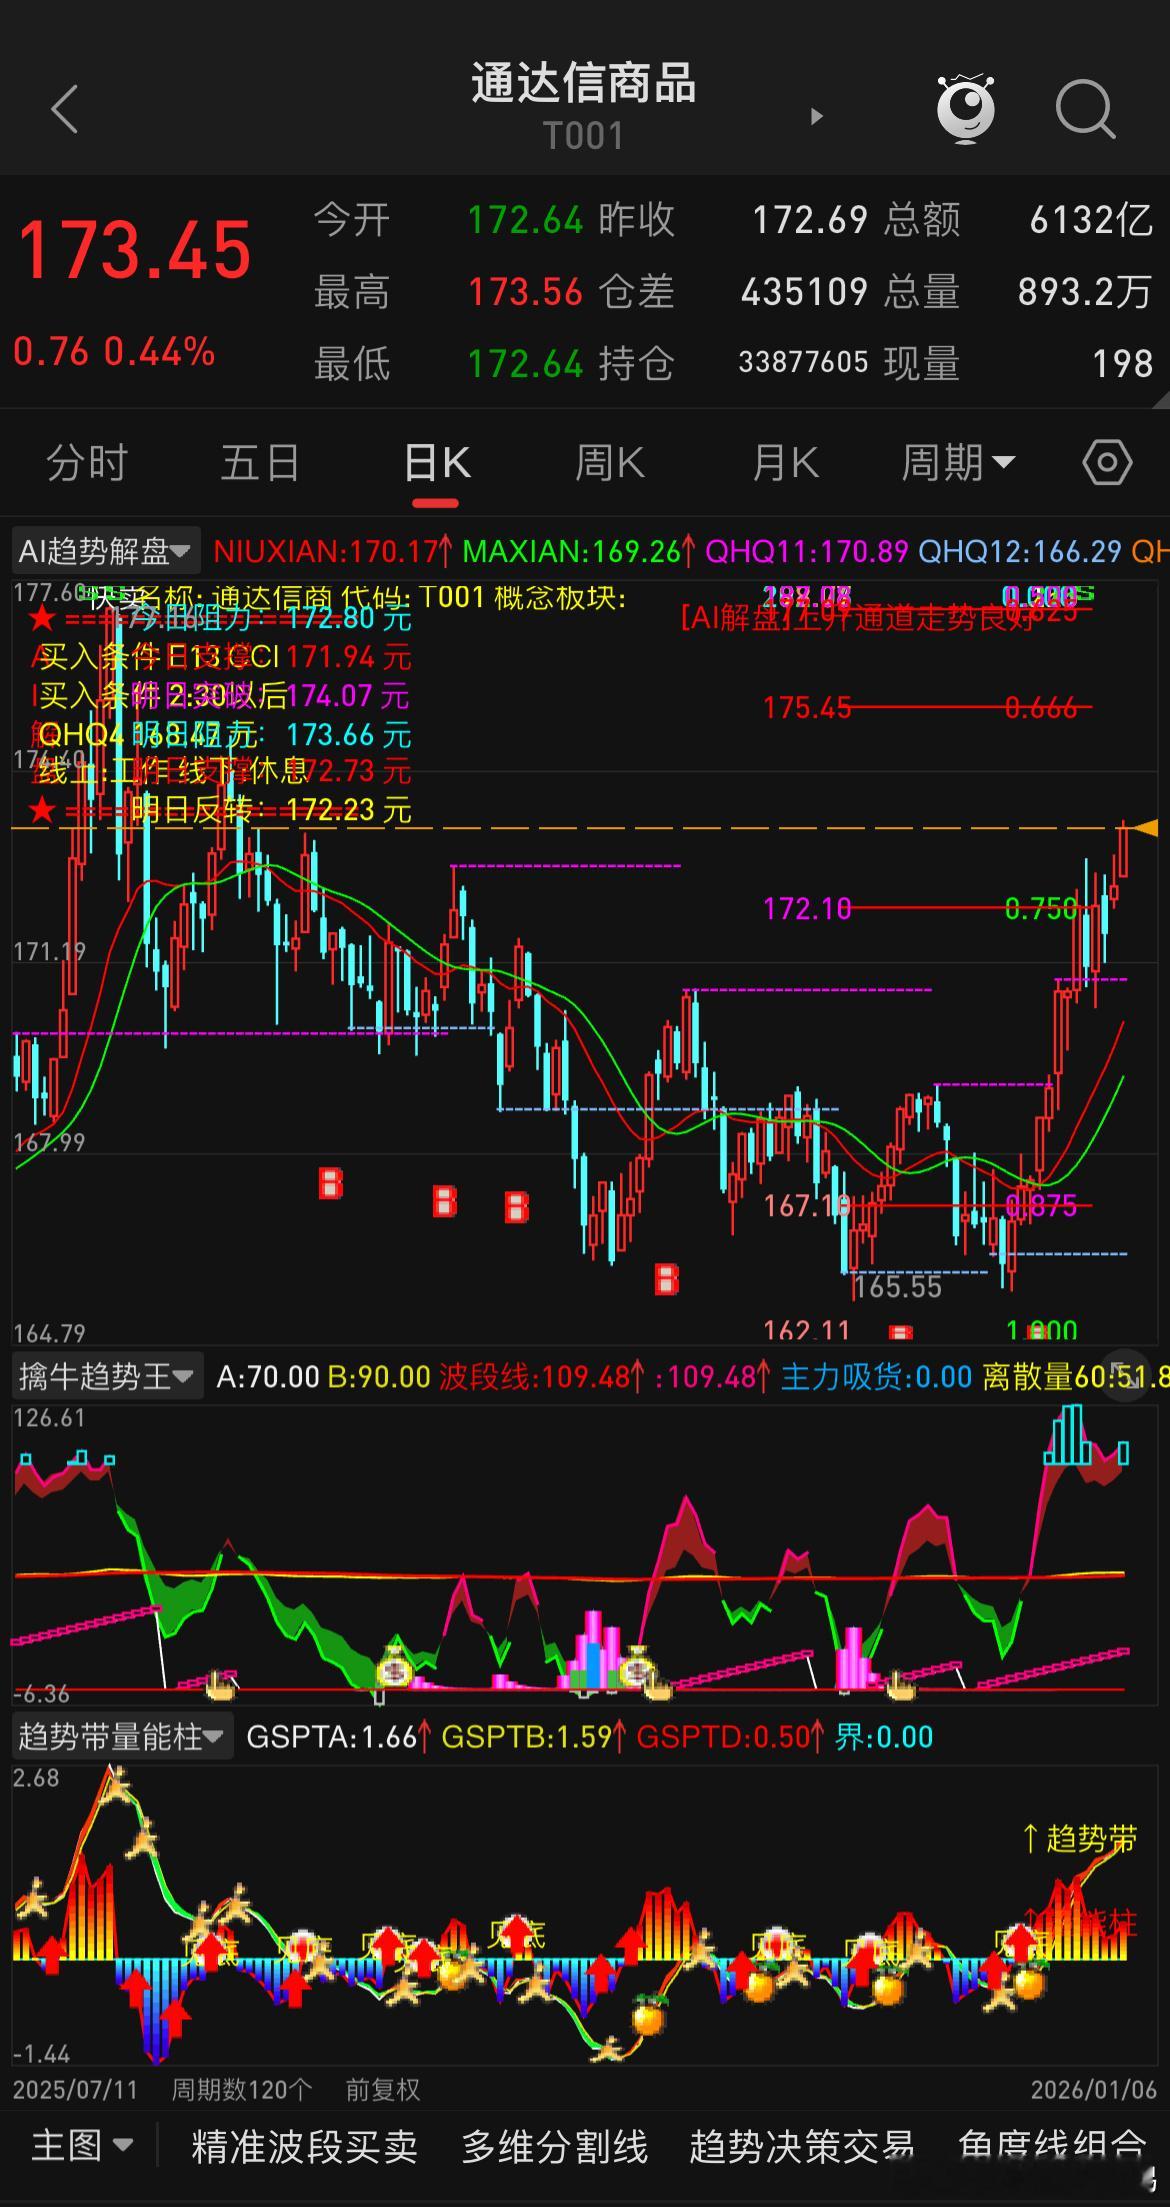Expand quote panel corner triangle
The image size is (1170, 2207).
(x=1159, y=400)
